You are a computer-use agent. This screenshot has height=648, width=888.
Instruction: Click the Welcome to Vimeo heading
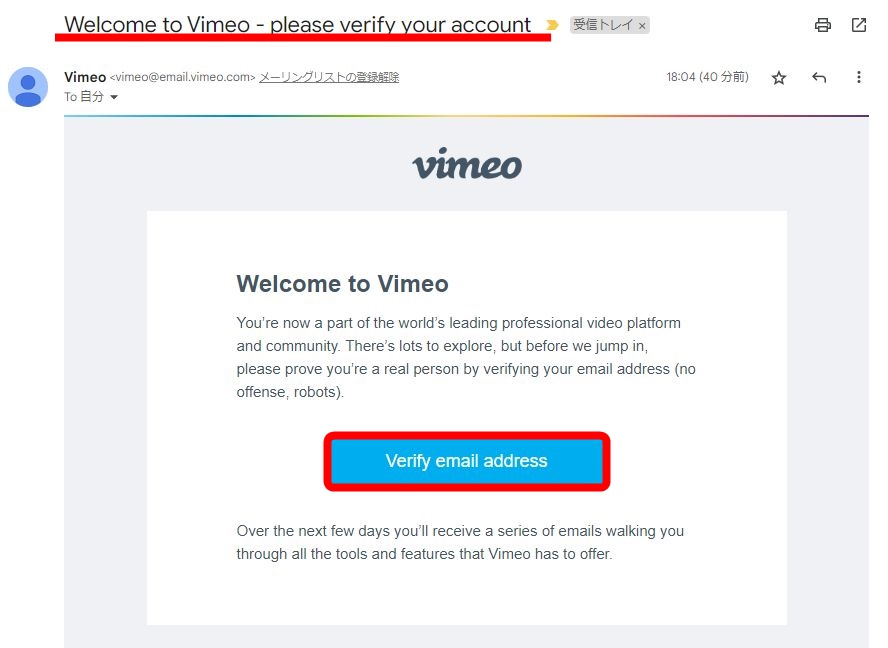pos(343,283)
